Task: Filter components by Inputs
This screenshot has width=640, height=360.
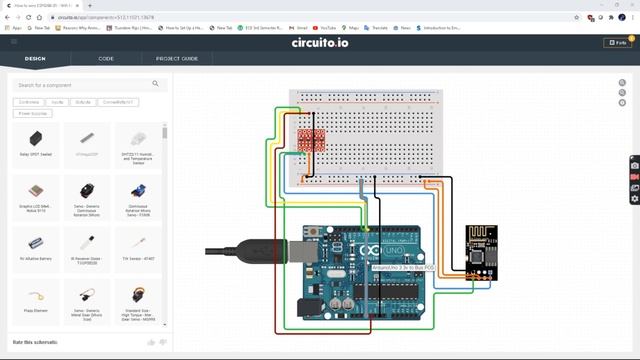Action: [57, 102]
